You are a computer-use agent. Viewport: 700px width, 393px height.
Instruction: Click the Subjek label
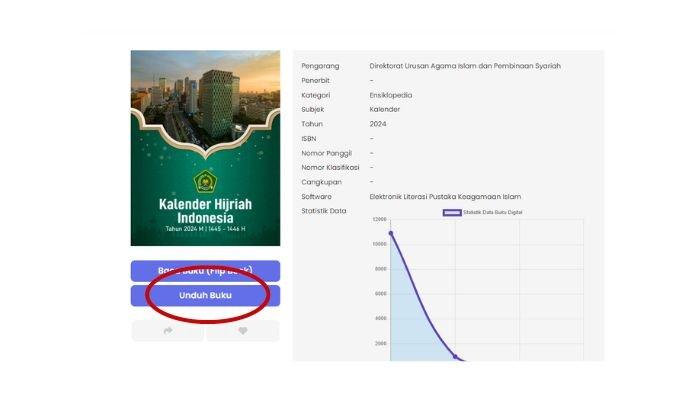coord(312,109)
